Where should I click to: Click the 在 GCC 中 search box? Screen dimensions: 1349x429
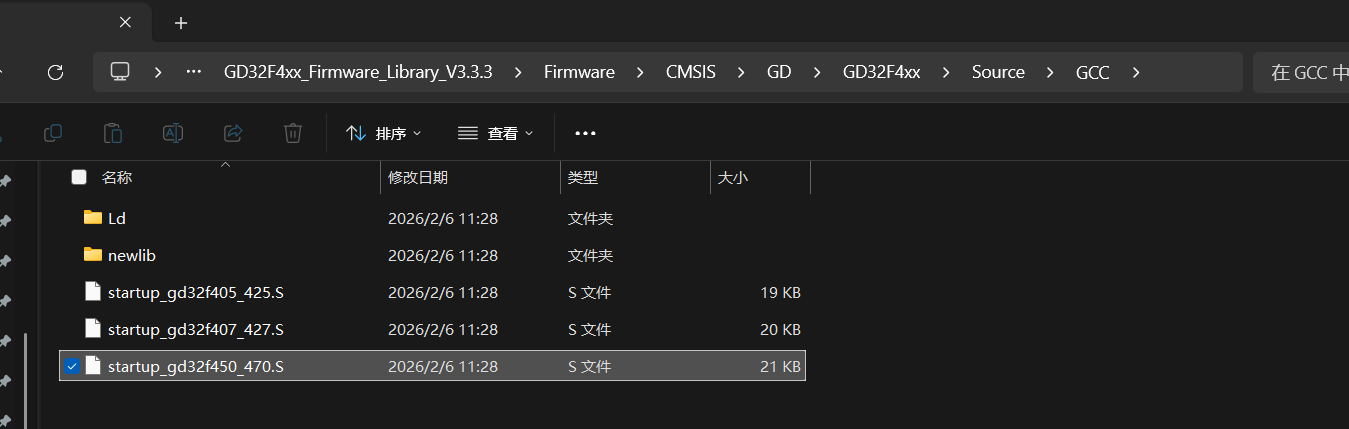pos(1301,72)
